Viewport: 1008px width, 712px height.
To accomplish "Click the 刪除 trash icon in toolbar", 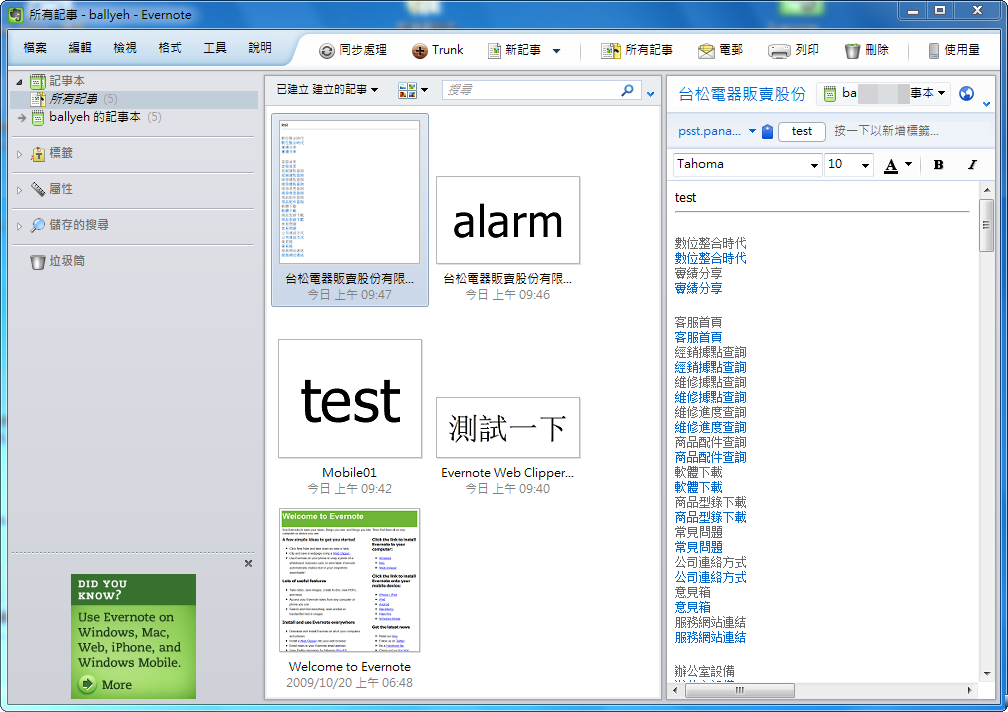I will click(852, 51).
